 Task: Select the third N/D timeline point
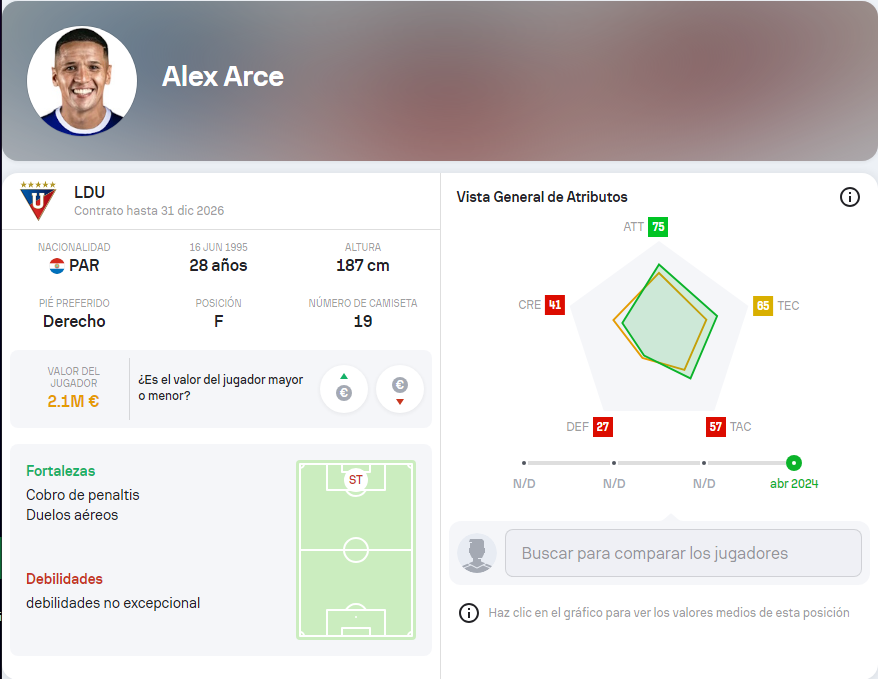[x=704, y=463]
